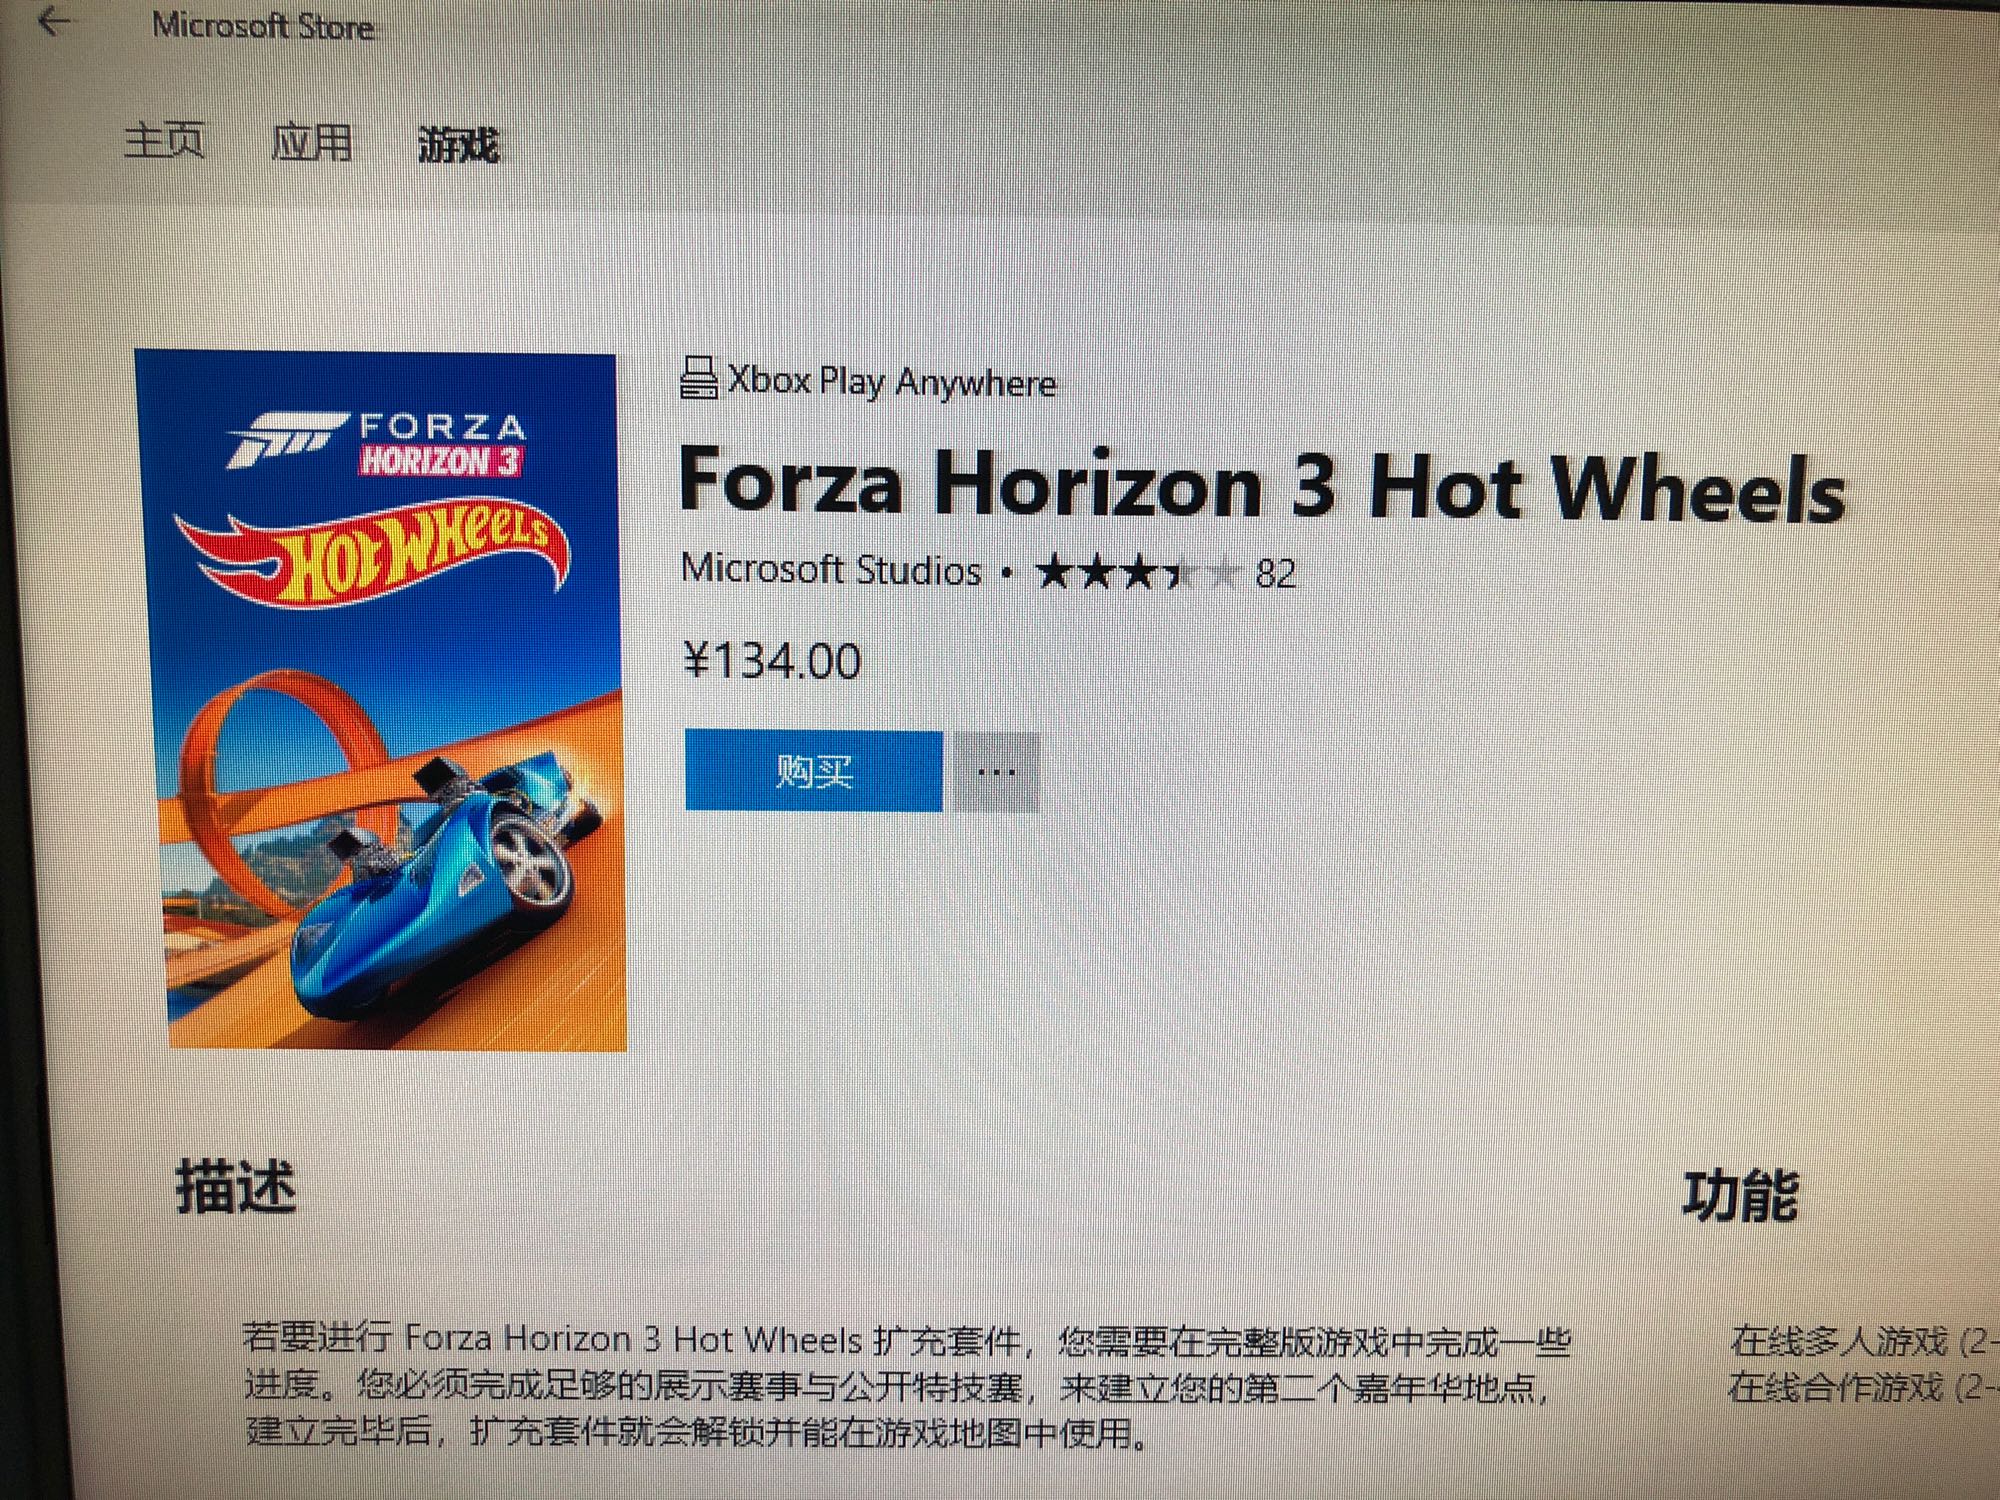Viewport: 2000px width, 1500px height.
Task: Go back with the arrow icon
Action: [x=52, y=22]
